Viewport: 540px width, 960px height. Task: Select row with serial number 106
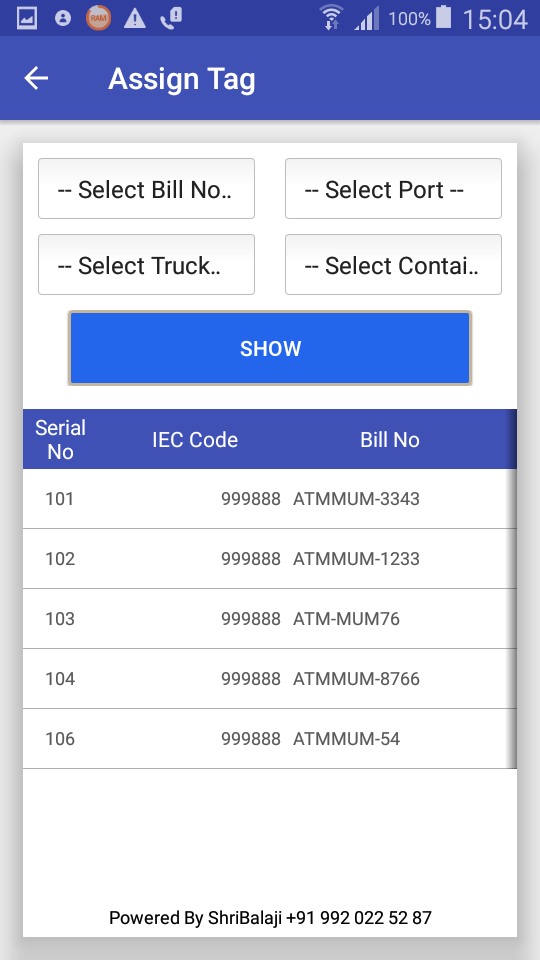pyautogui.click(x=270, y=739)
